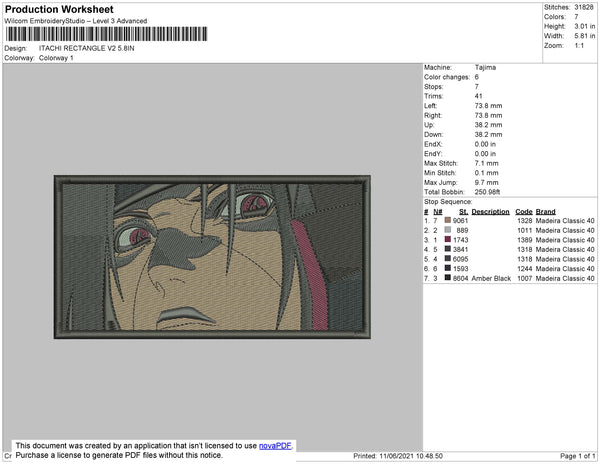Click the Min Stitch value '0.1 mm'
This screenshot has width=600, height=464.
pyautogui.click(x=486, y=173)
